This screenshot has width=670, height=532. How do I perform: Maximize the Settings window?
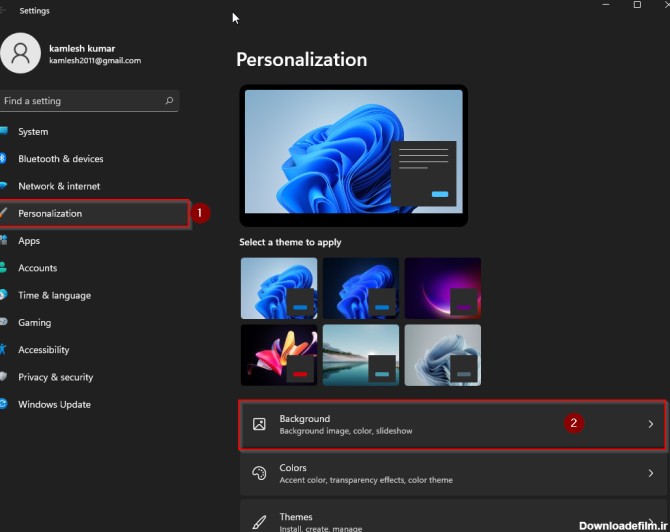coord(637,5)
